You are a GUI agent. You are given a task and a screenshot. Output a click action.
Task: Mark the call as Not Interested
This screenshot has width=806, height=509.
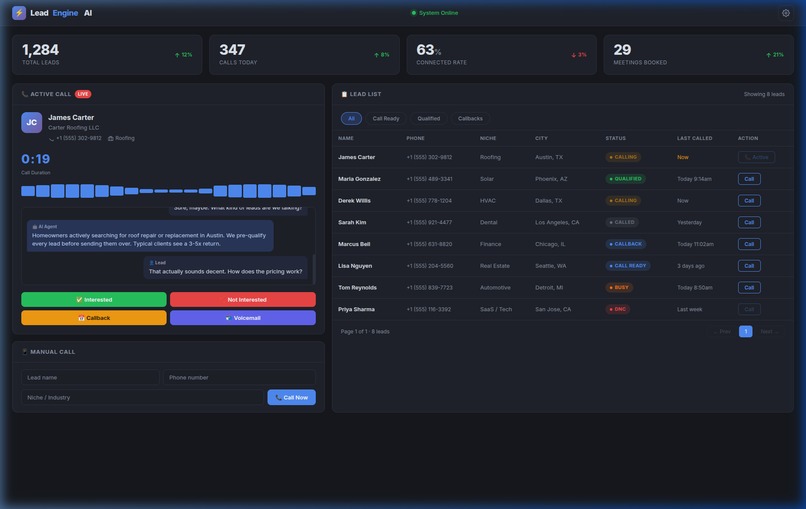click(x=243, y=299)
